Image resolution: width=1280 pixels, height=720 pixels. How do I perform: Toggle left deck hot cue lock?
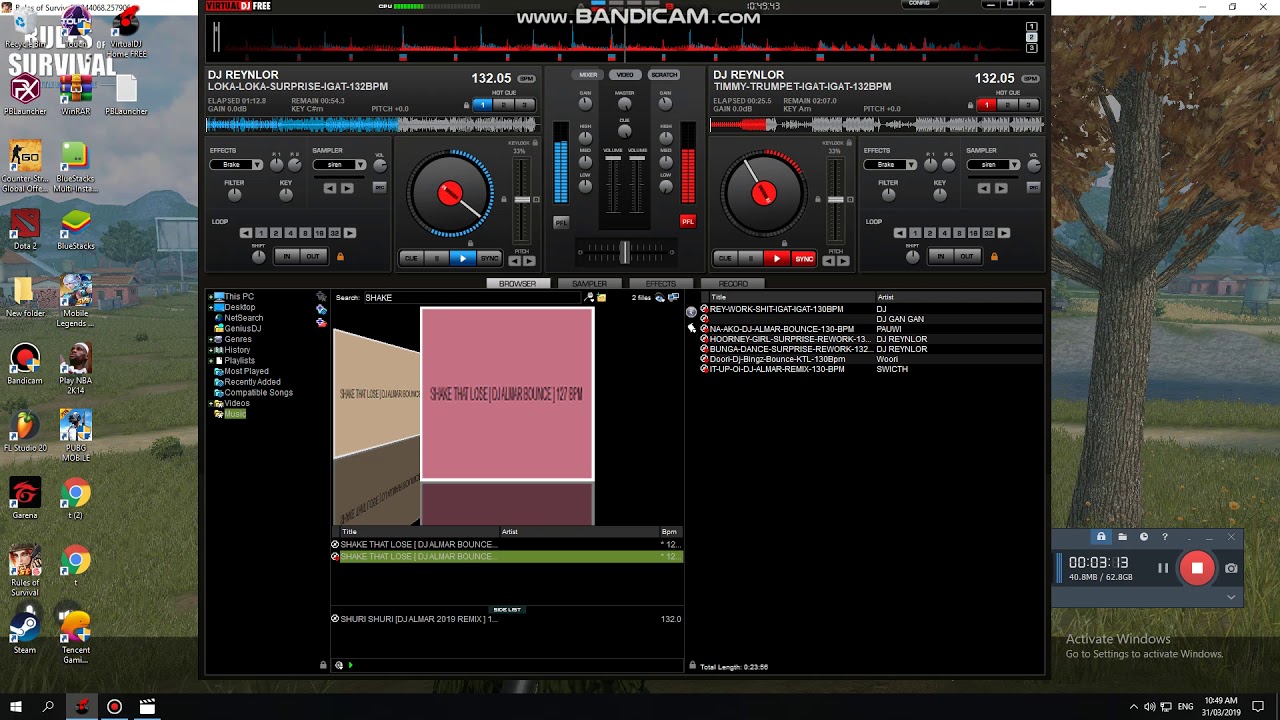tap(466, 105)
